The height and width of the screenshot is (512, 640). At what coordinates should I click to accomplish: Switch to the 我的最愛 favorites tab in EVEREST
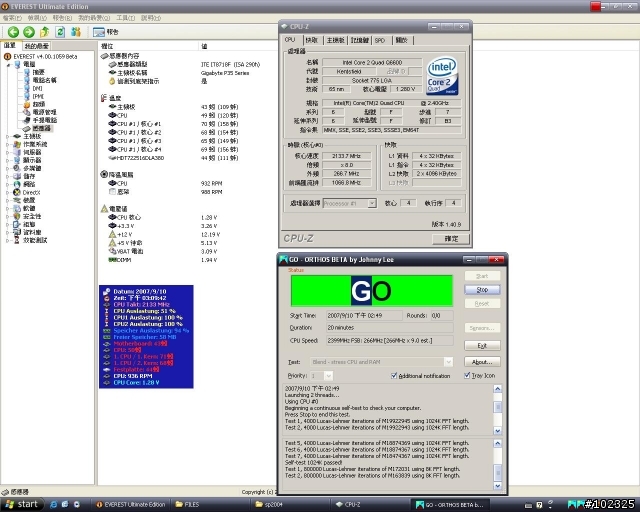tap(36, 46)
